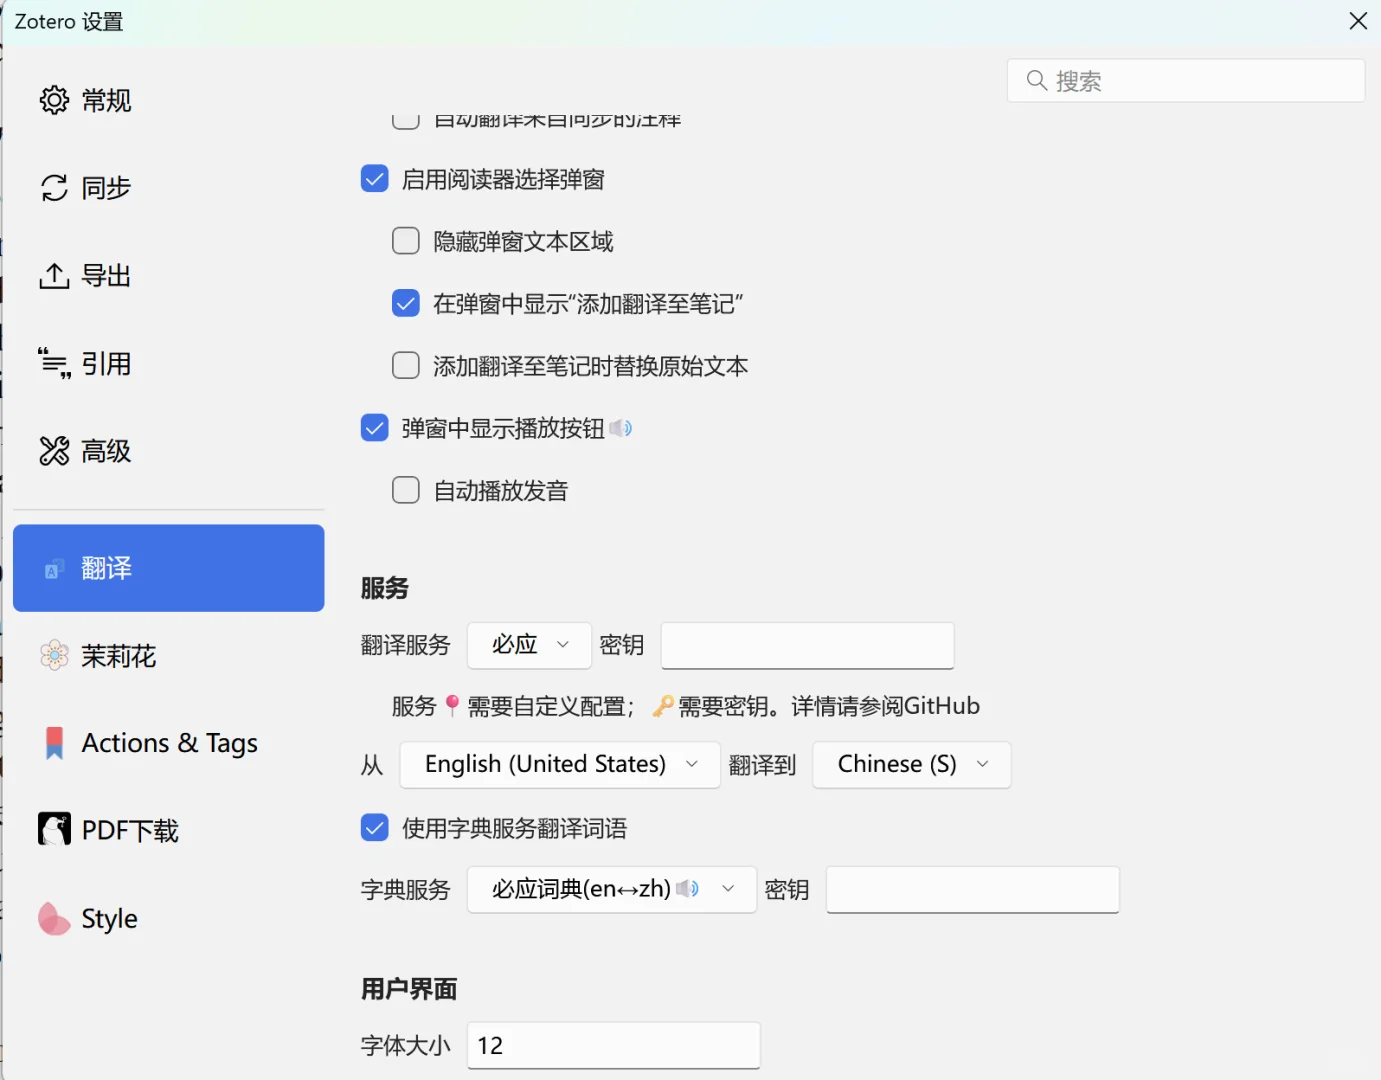
Task: Click the sync arrows icon beside 同步
Action: click(54, 187)
